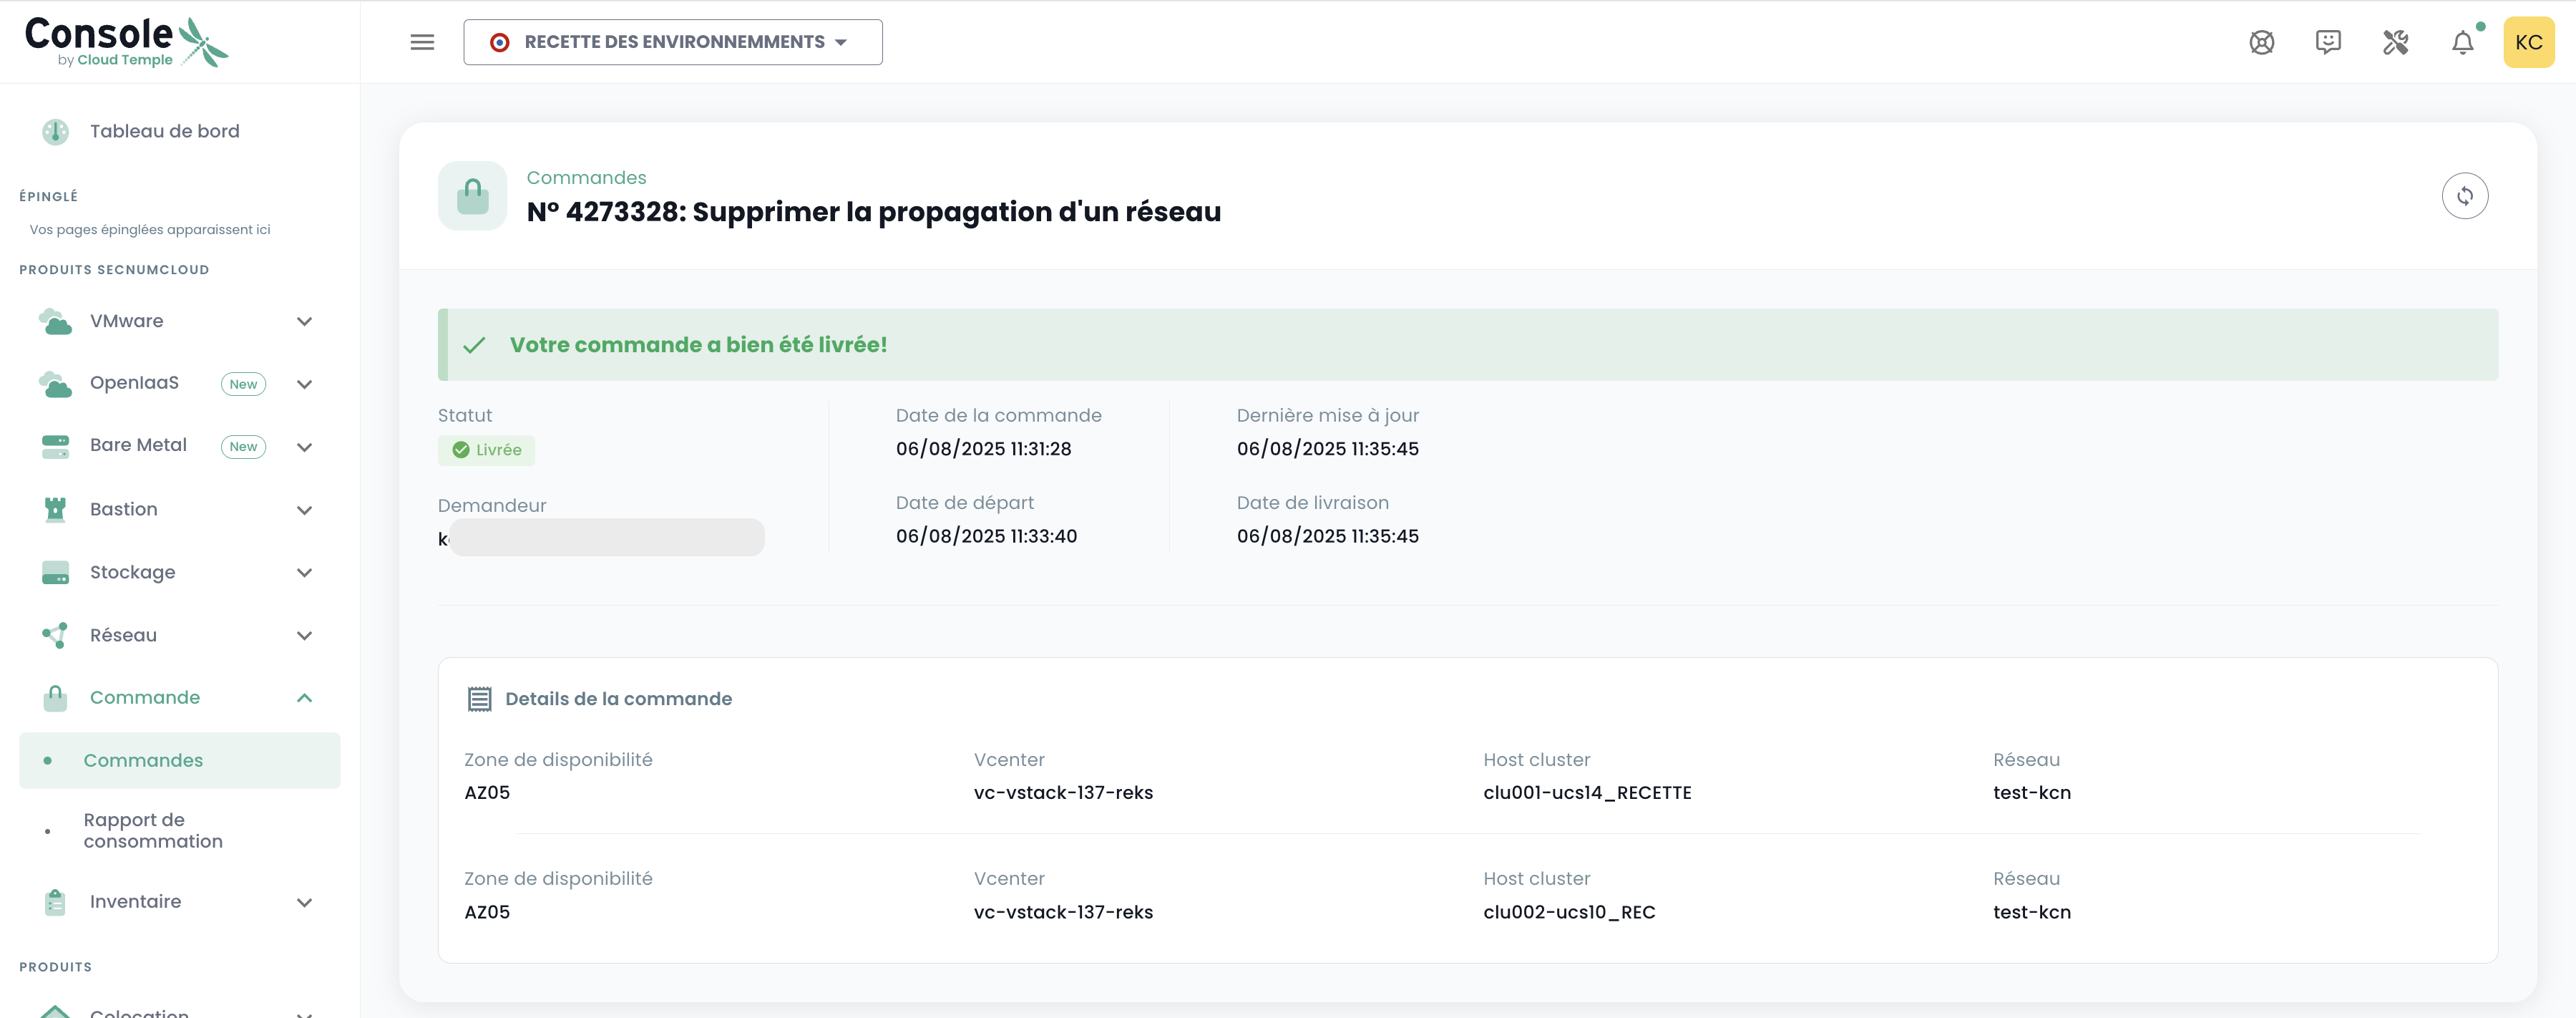Open the Commandes menu entry
This screenshot has width=2576, height=1018.
coord(143,760)
